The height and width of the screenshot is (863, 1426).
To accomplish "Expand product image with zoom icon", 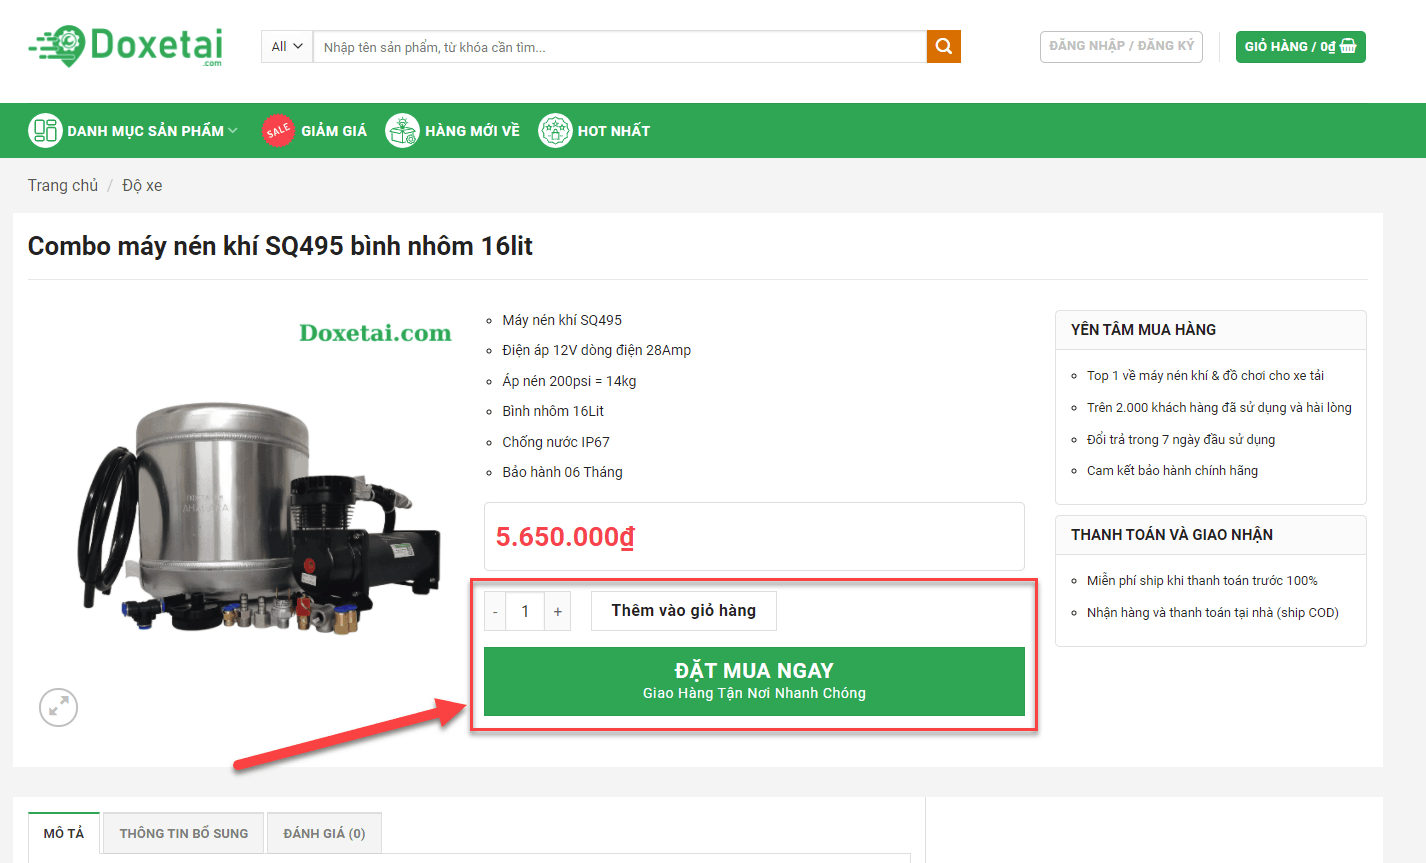I will [58, 708].
